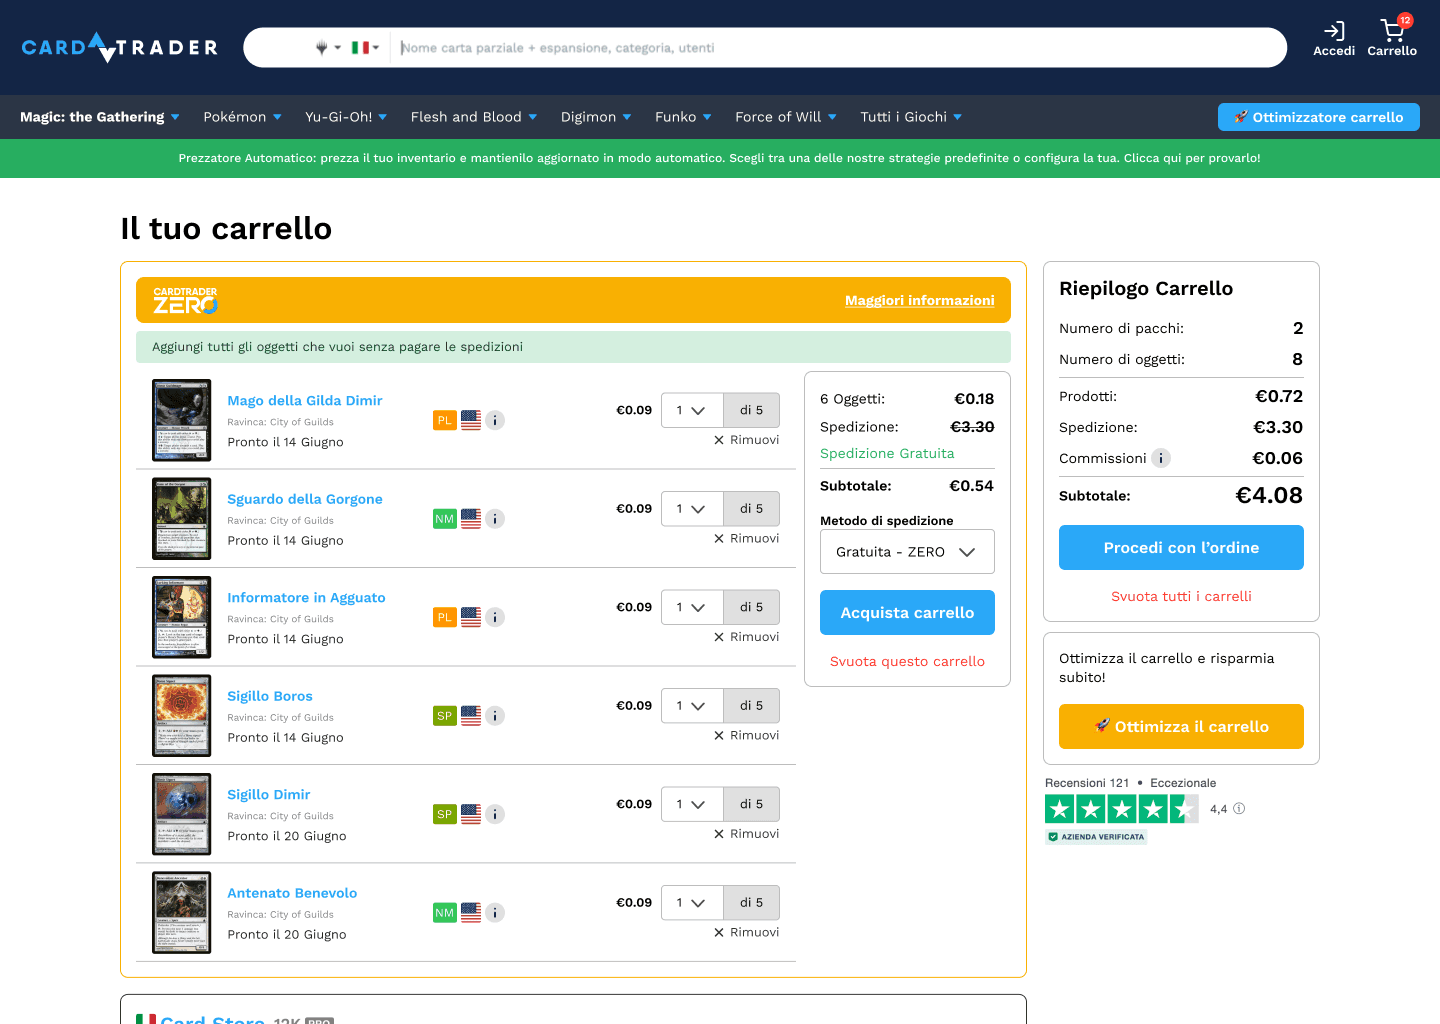1440x1024 pixels.
Task: Click Acquista carrello button
Action: click(x=907, y=613)
